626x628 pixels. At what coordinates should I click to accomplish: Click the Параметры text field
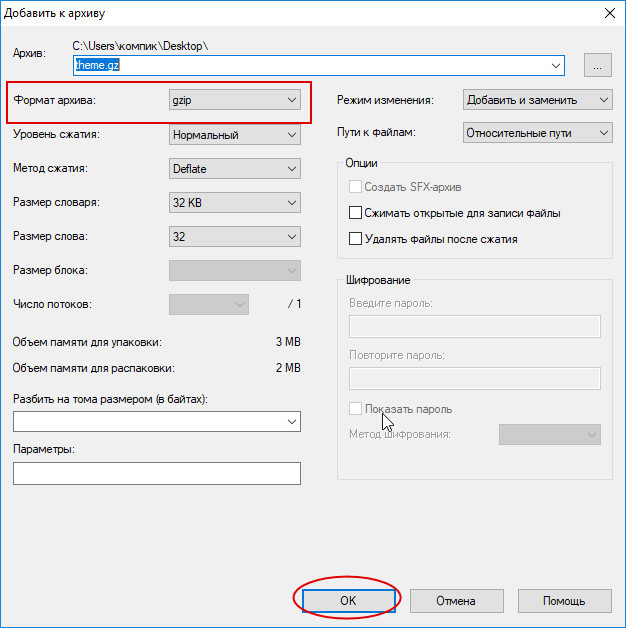pos(157,473)
